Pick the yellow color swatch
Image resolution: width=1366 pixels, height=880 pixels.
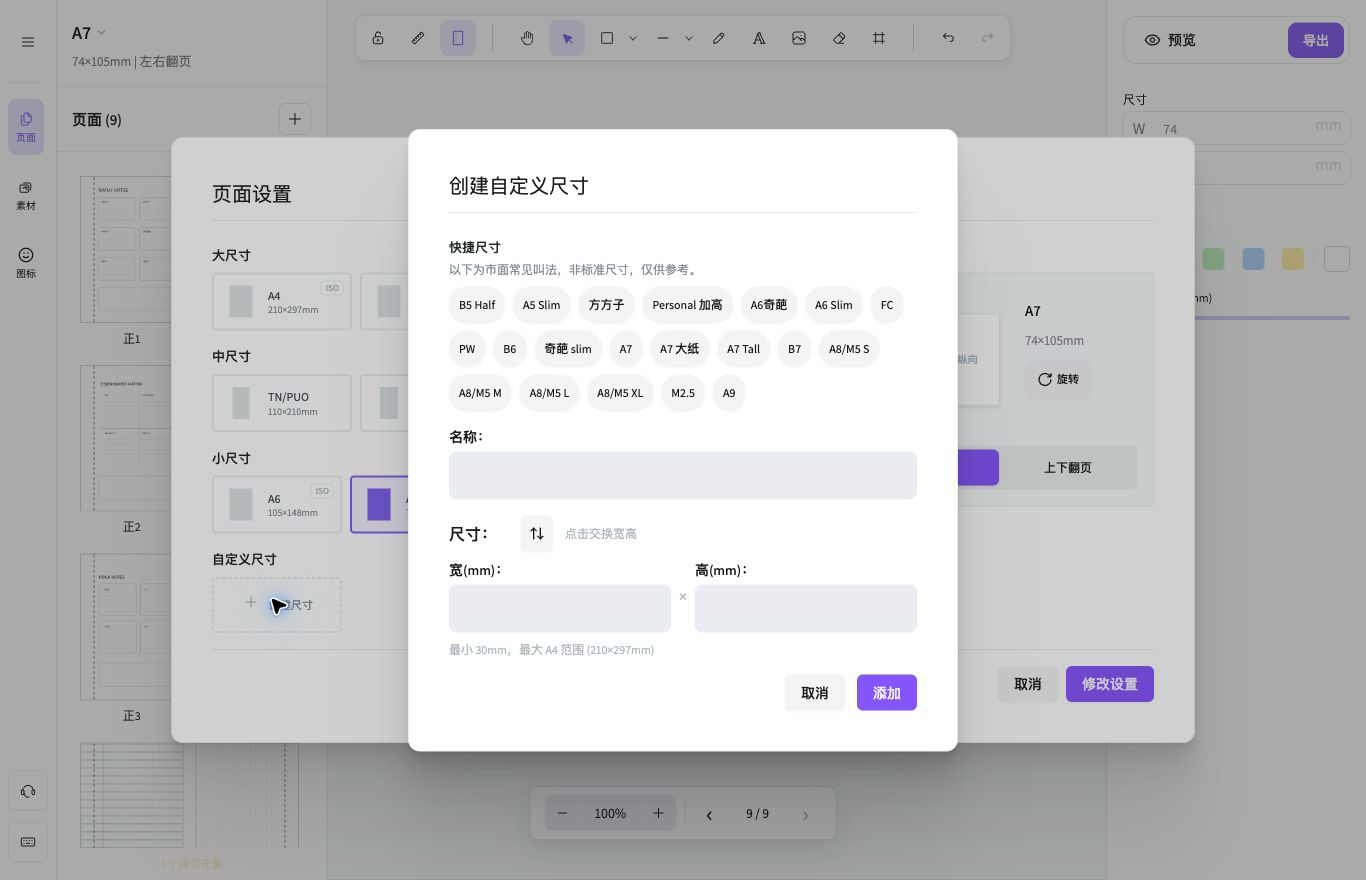(x=1293, y=259)
